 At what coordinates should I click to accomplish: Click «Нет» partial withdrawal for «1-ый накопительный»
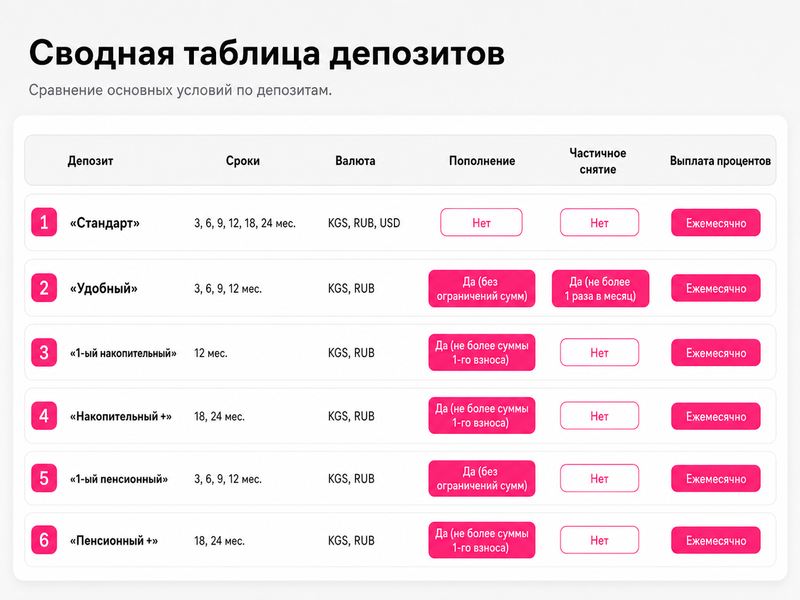[599, 353]
